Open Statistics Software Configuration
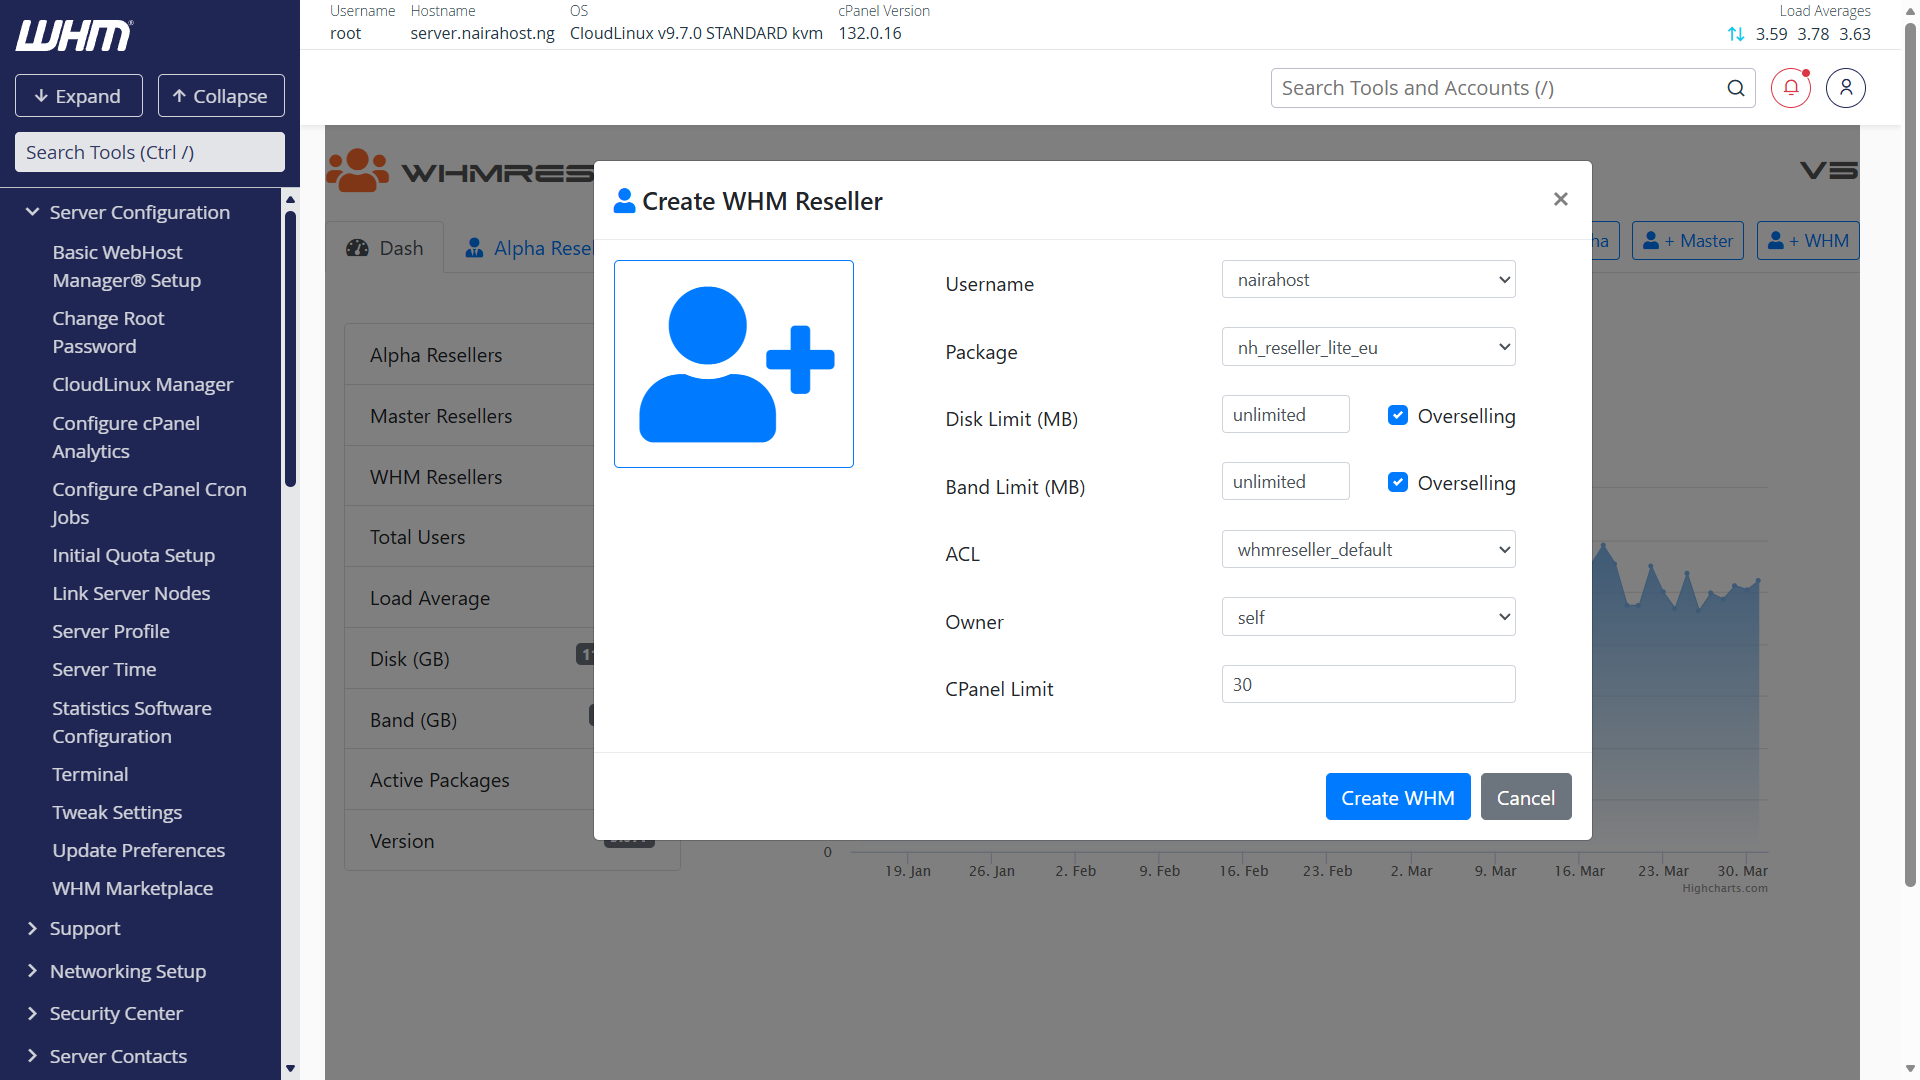 [132, 722]
